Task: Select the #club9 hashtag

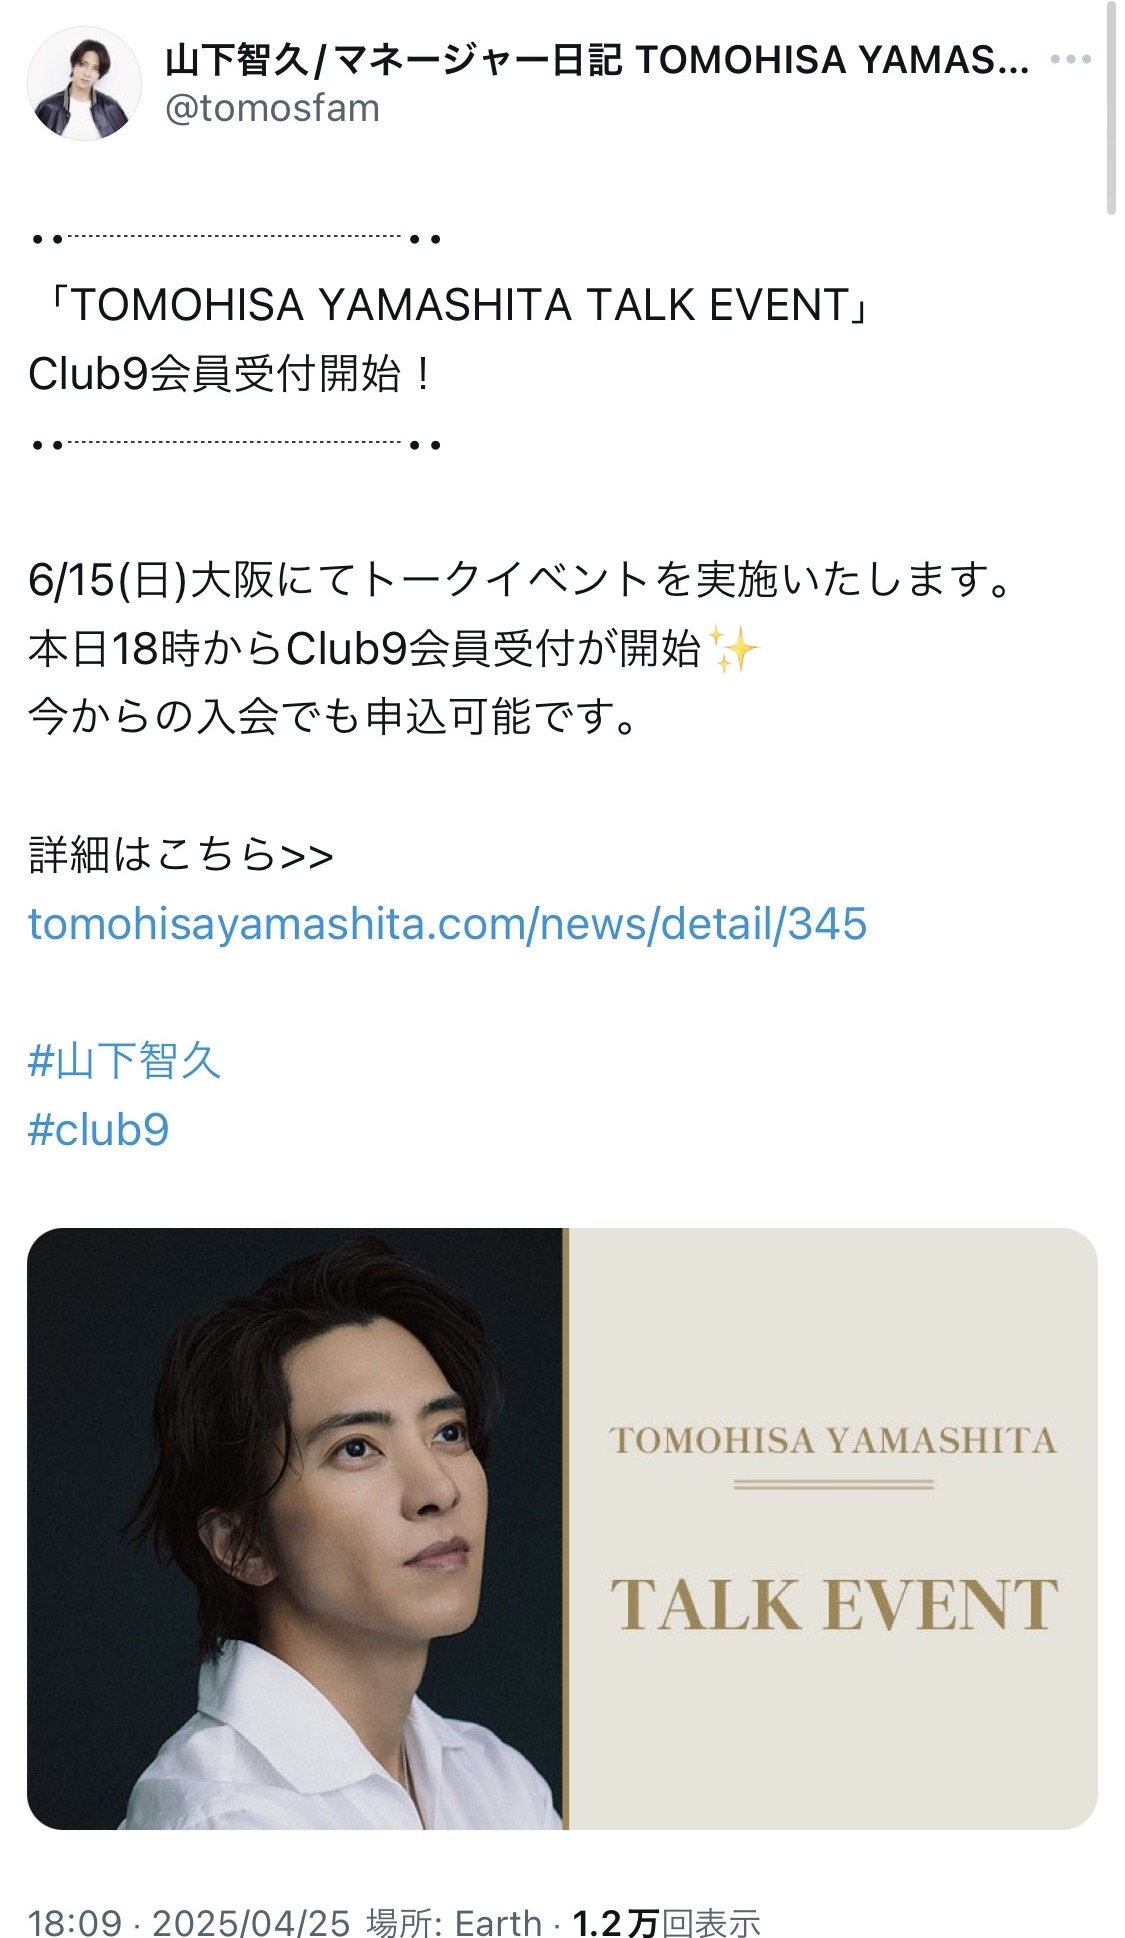Action: 98,1130
